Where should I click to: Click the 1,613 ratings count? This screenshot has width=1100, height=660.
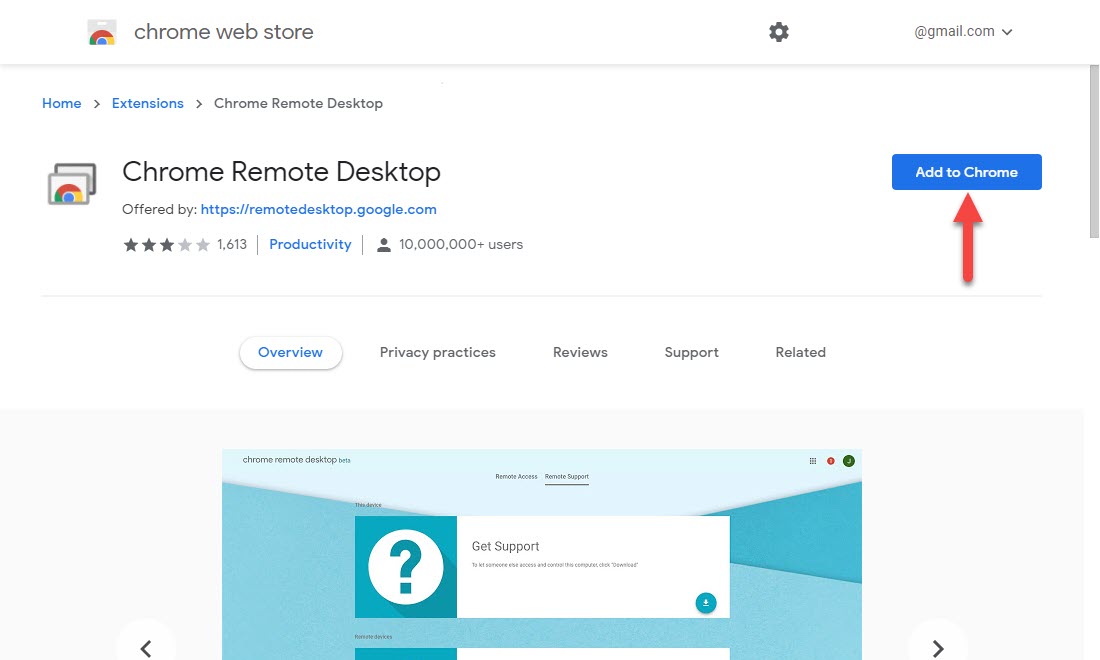[x=232, y=245]
